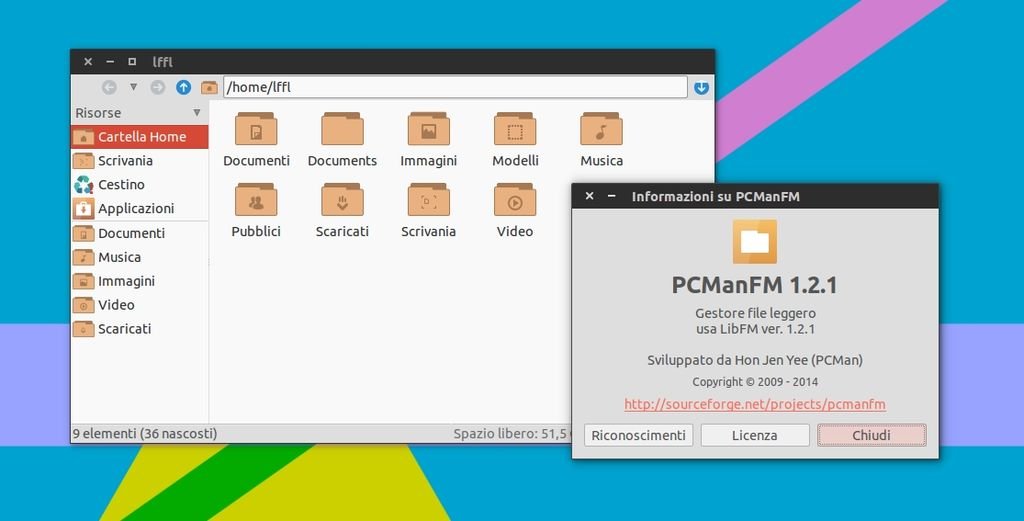Select Musica bookmark in the sidebar
The image size is (1024, 521).
coord(139,257)
